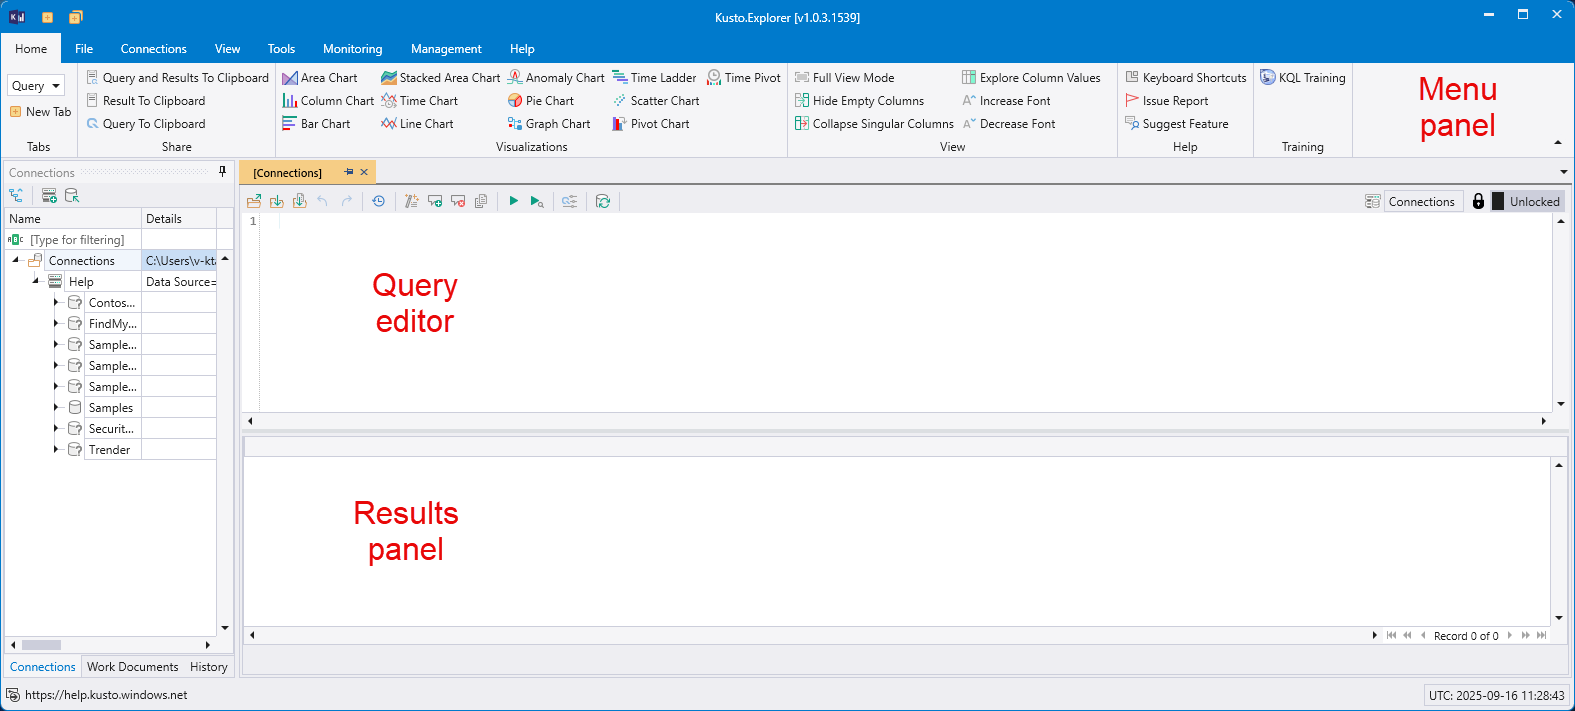The width and height of the screenshot is (1575, 711).
Task: Click the refresh database schema icon
Action: 603,201
